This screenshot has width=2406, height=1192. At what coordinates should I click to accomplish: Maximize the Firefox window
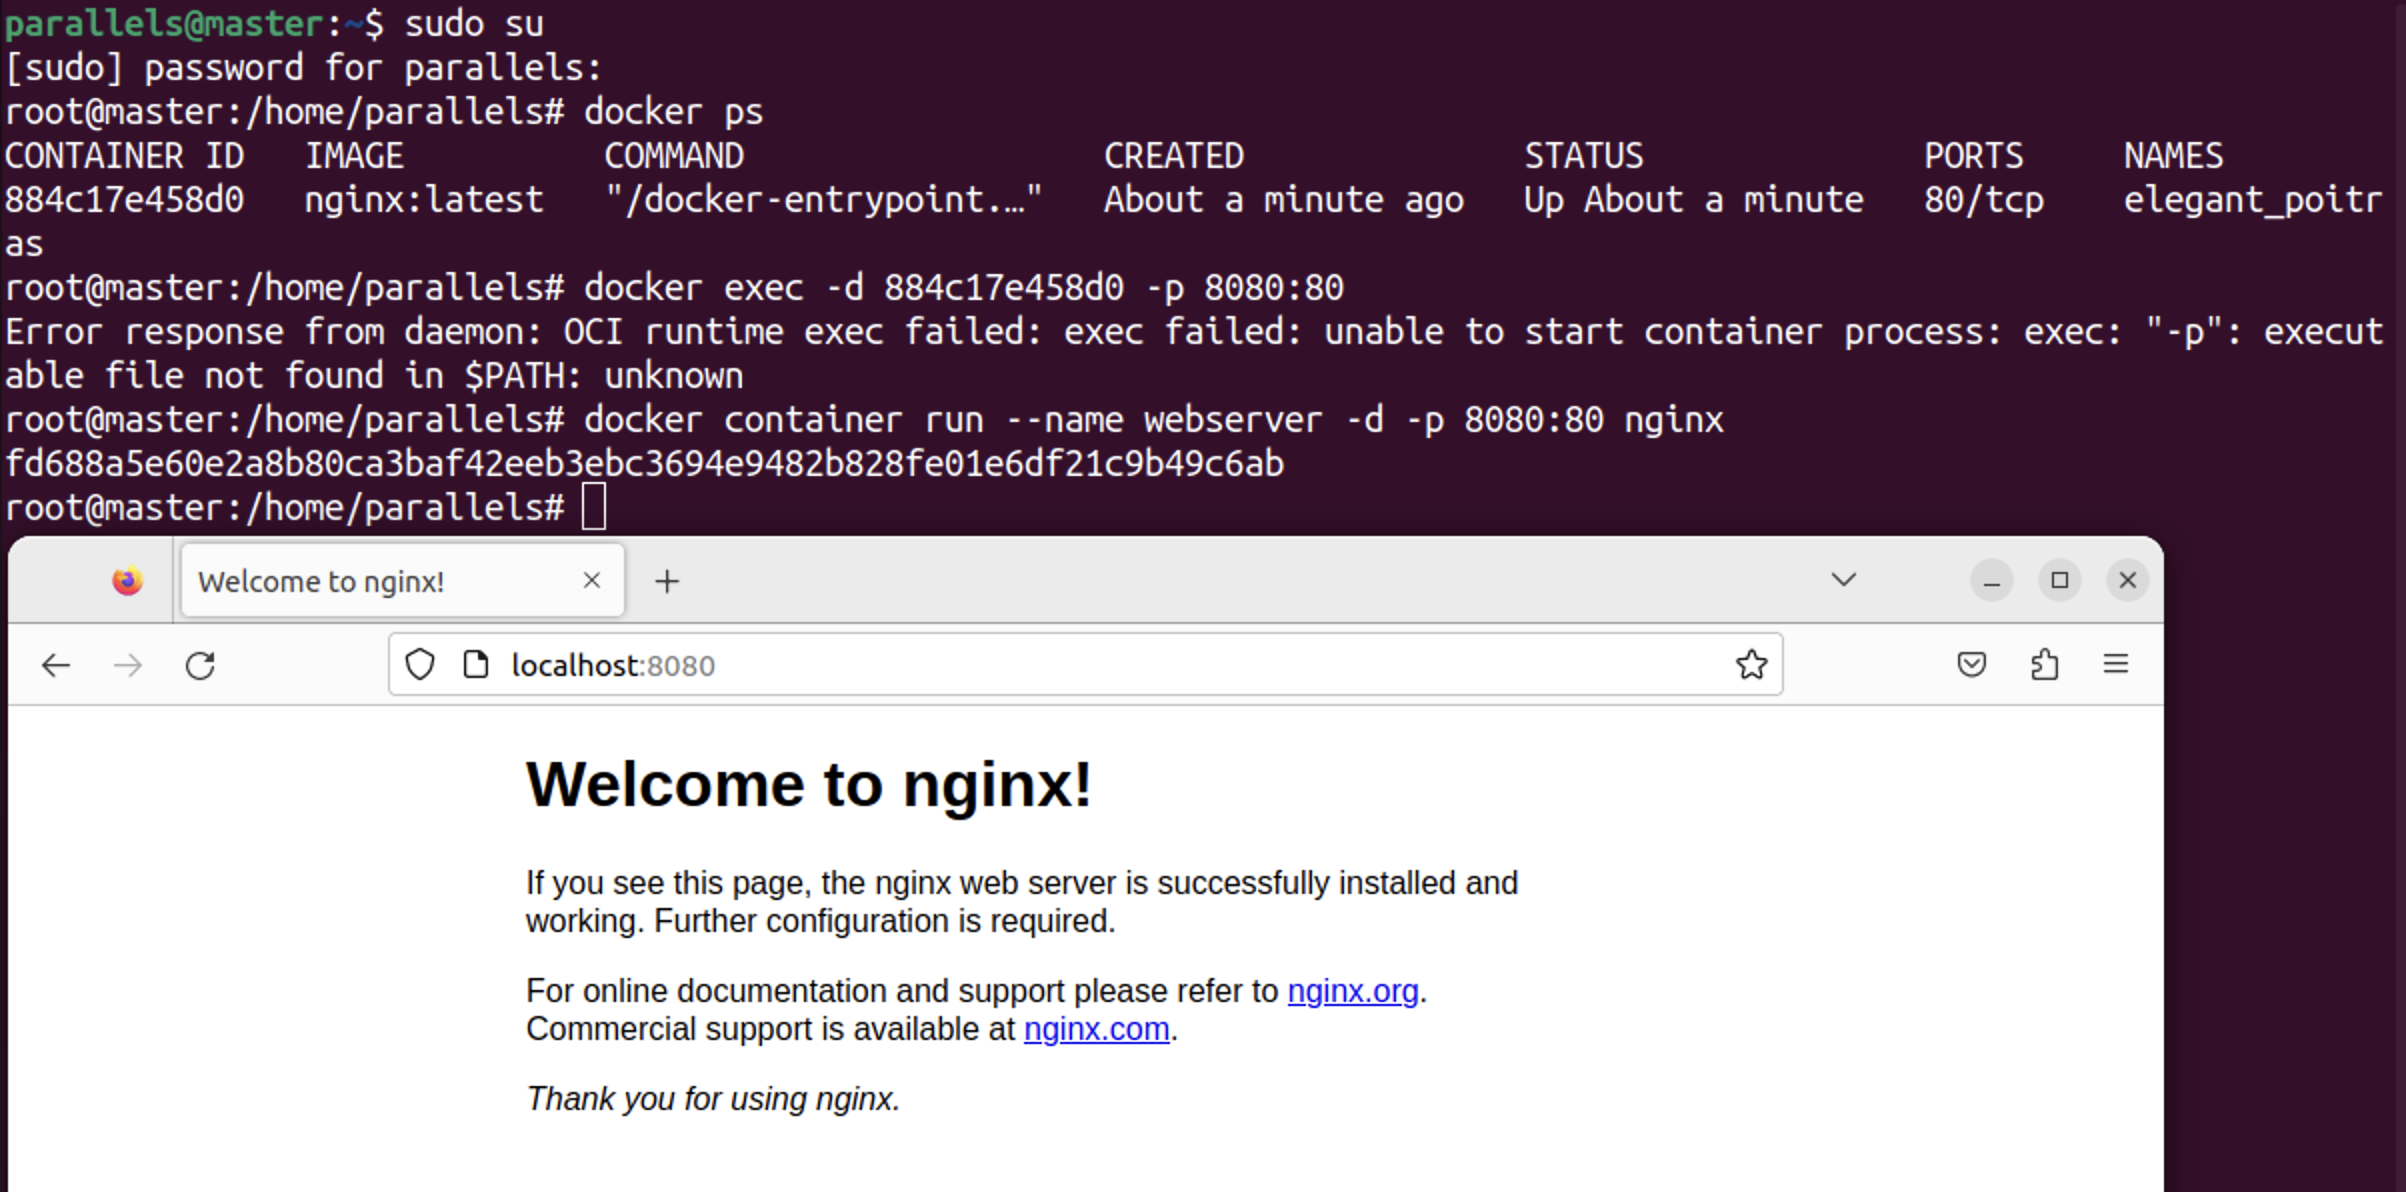(2059, 581)
